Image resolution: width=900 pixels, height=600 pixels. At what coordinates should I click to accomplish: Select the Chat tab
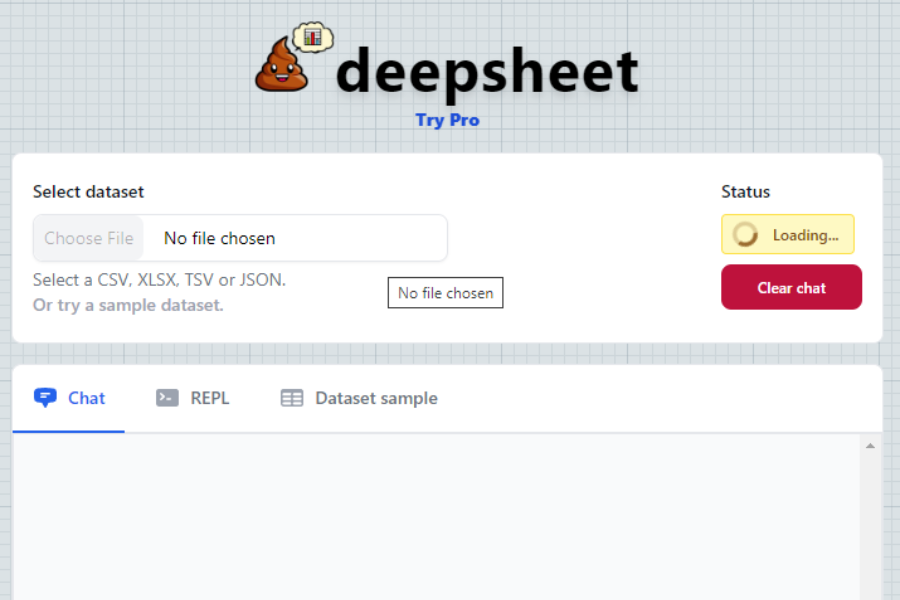pyautogui.click(x=69, y=397)
